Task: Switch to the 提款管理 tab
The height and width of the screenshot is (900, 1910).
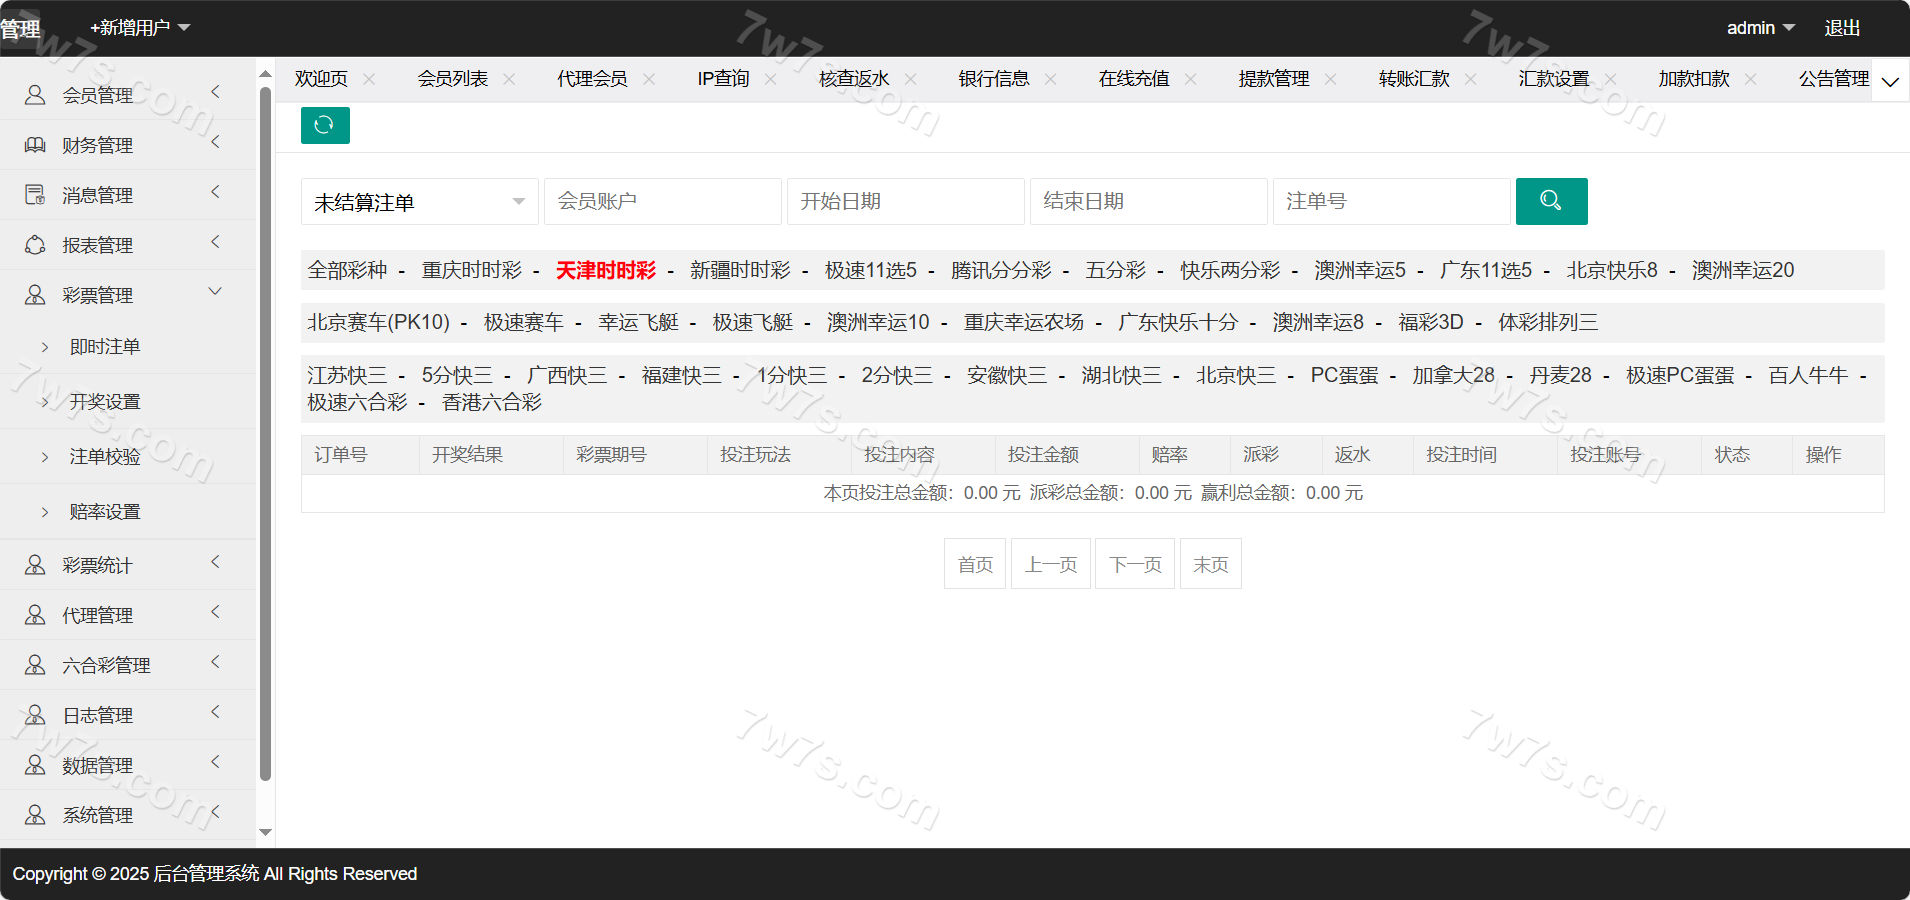Action: [1273, 79]
